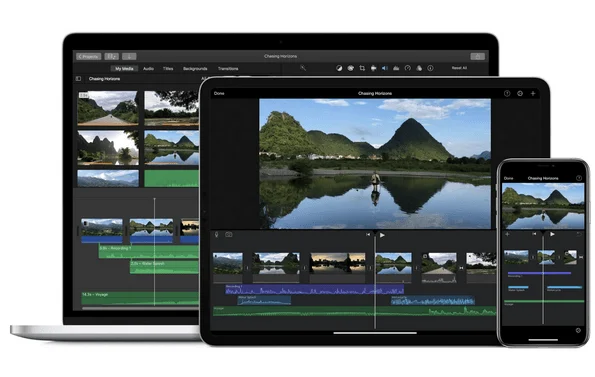Viewport: 595px width, 377px height.
Task: Open project settings gear on iPhone
Action: 578,330
